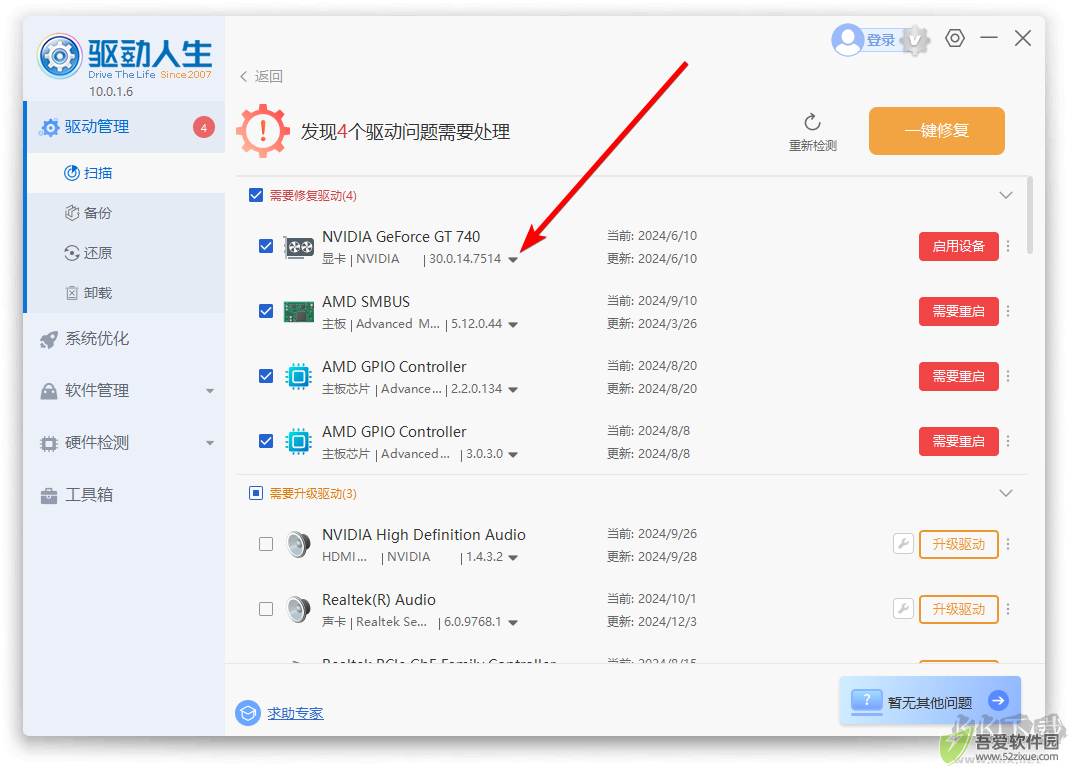Go back using the 返回 link
The image size is (1068, 766).
[262, 76]
